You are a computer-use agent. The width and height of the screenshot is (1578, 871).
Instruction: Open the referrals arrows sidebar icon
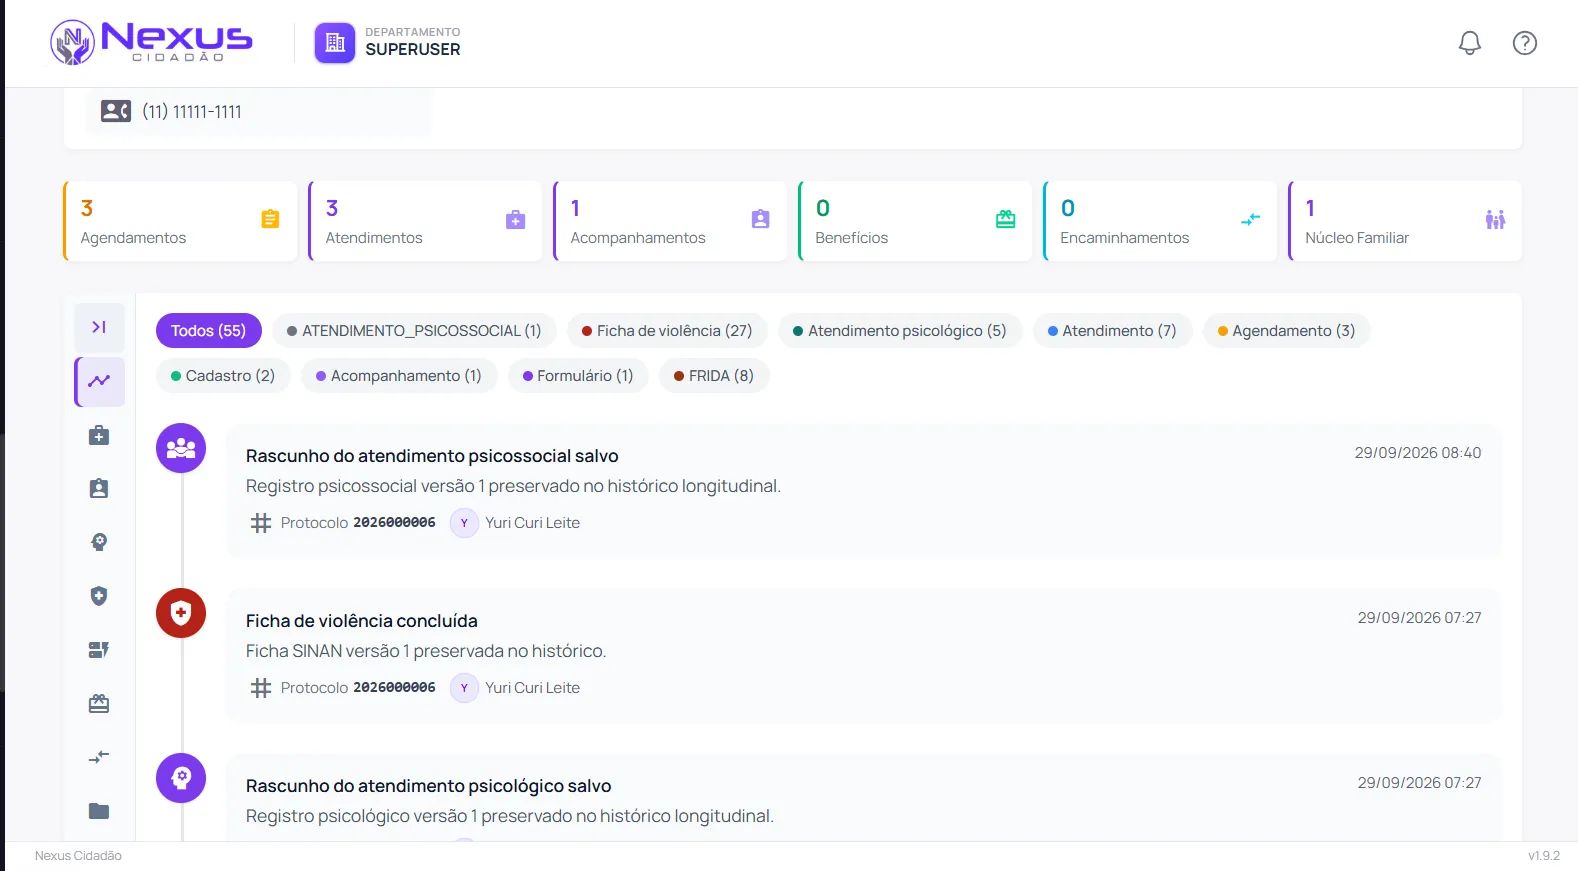click(x=99, y=757)
